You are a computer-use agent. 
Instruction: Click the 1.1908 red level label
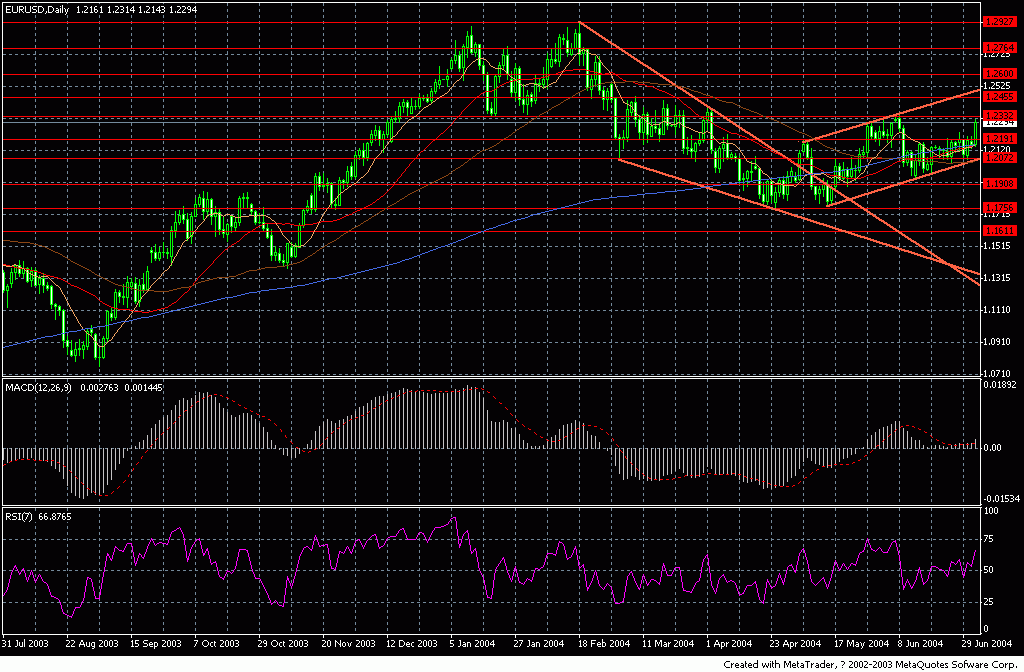pyautogui.click(x=999, y=184)
